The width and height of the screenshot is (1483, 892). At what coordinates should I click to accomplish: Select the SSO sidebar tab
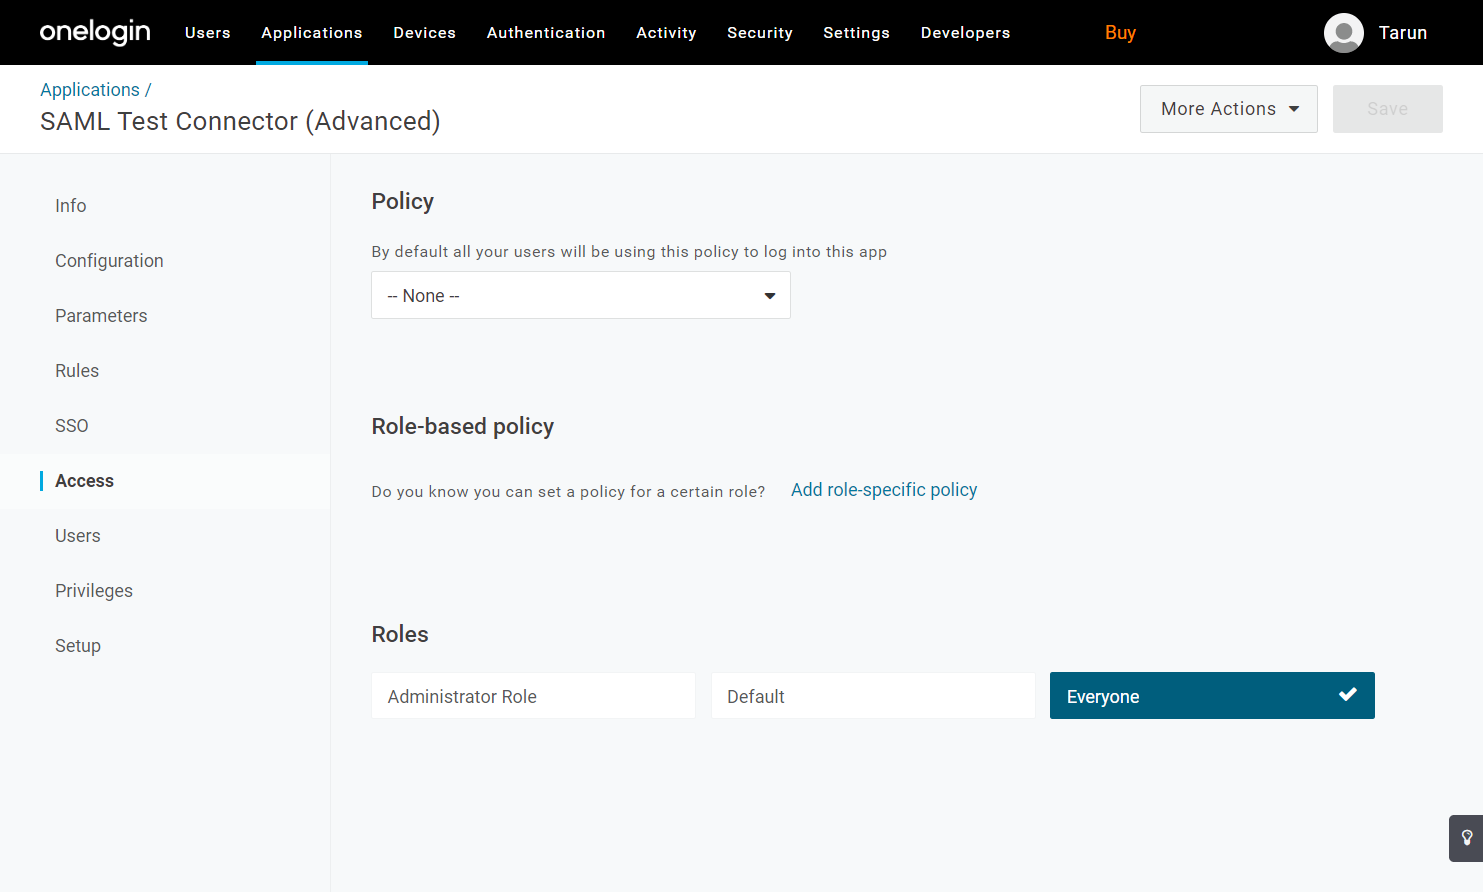[x=72, y=426]
